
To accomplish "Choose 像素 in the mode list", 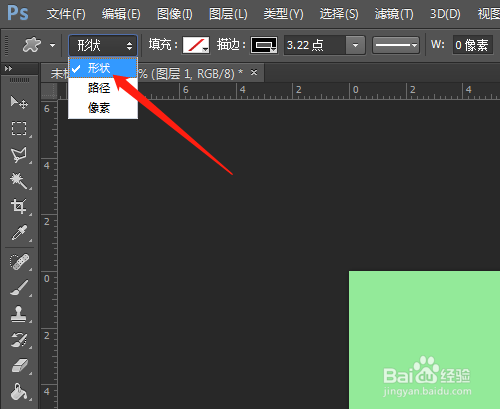I will point(103,108).
